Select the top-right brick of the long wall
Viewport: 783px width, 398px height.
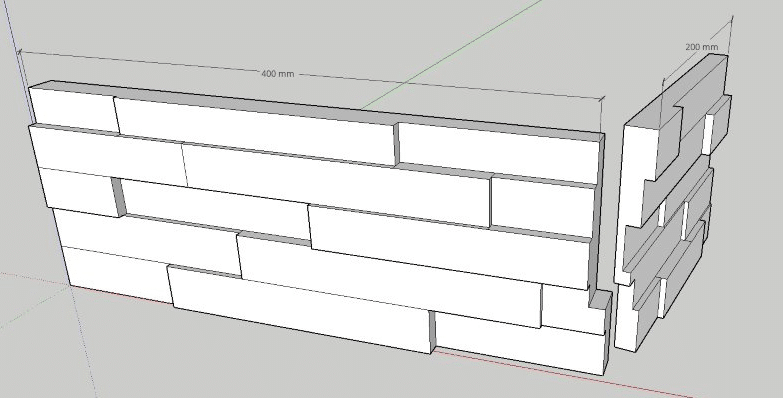tap(499, 152)
